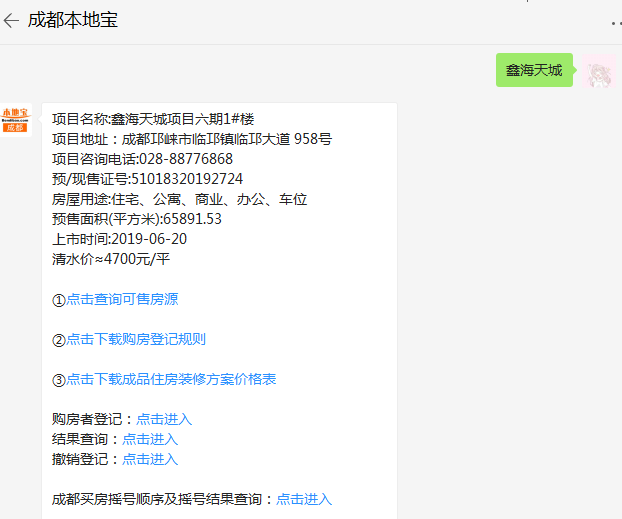The image size is (622, 519).
Task: Click the text 项目名称:鑫海天城项目六期1#楼
Action: tap(153, 119)
